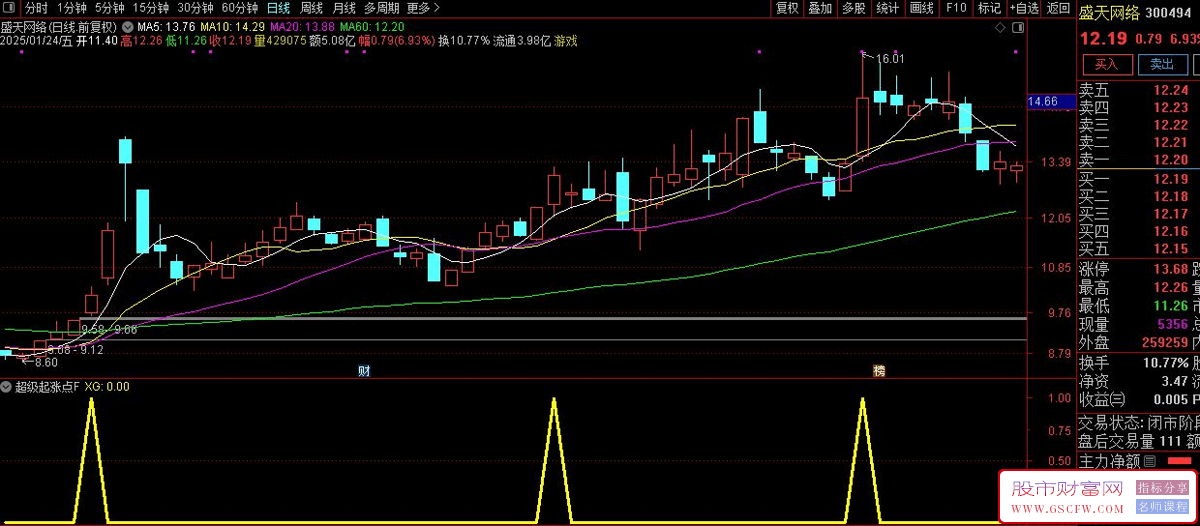This screenshot has height=526, width=1200.
Task: Click the 卖出 sell button
Action: tap(1162, 64)
